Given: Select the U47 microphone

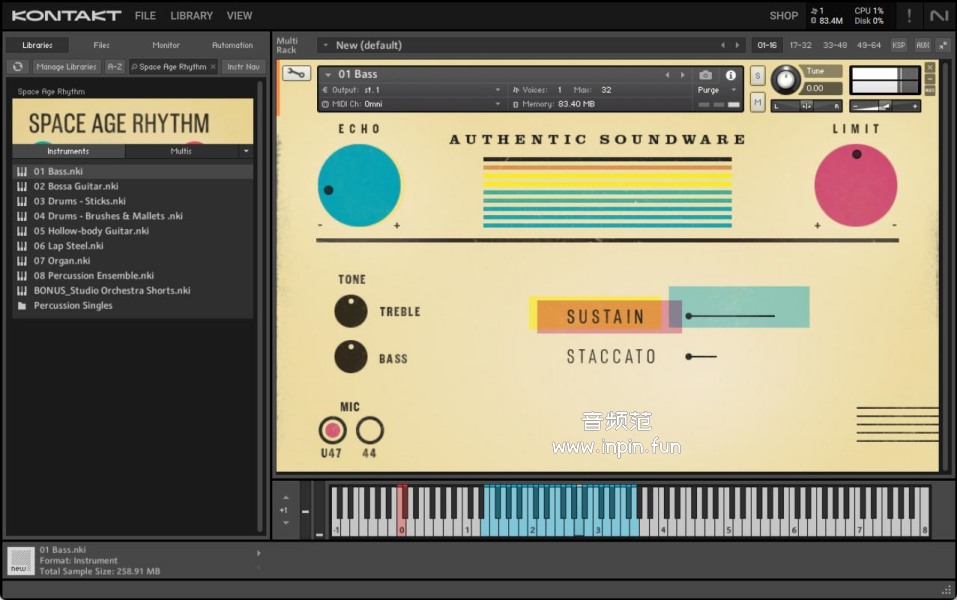Looking at the screenshot, I should pyautogui.click(x=332, y=430).
